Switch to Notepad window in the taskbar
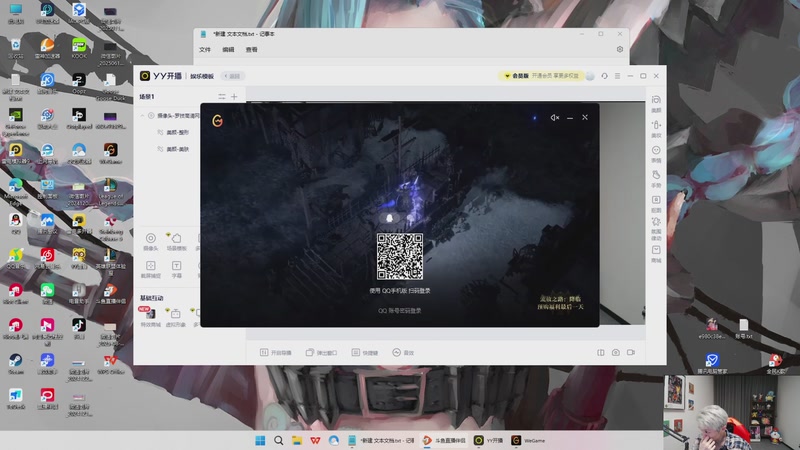 pyautogui.click(x=381, y=440)
